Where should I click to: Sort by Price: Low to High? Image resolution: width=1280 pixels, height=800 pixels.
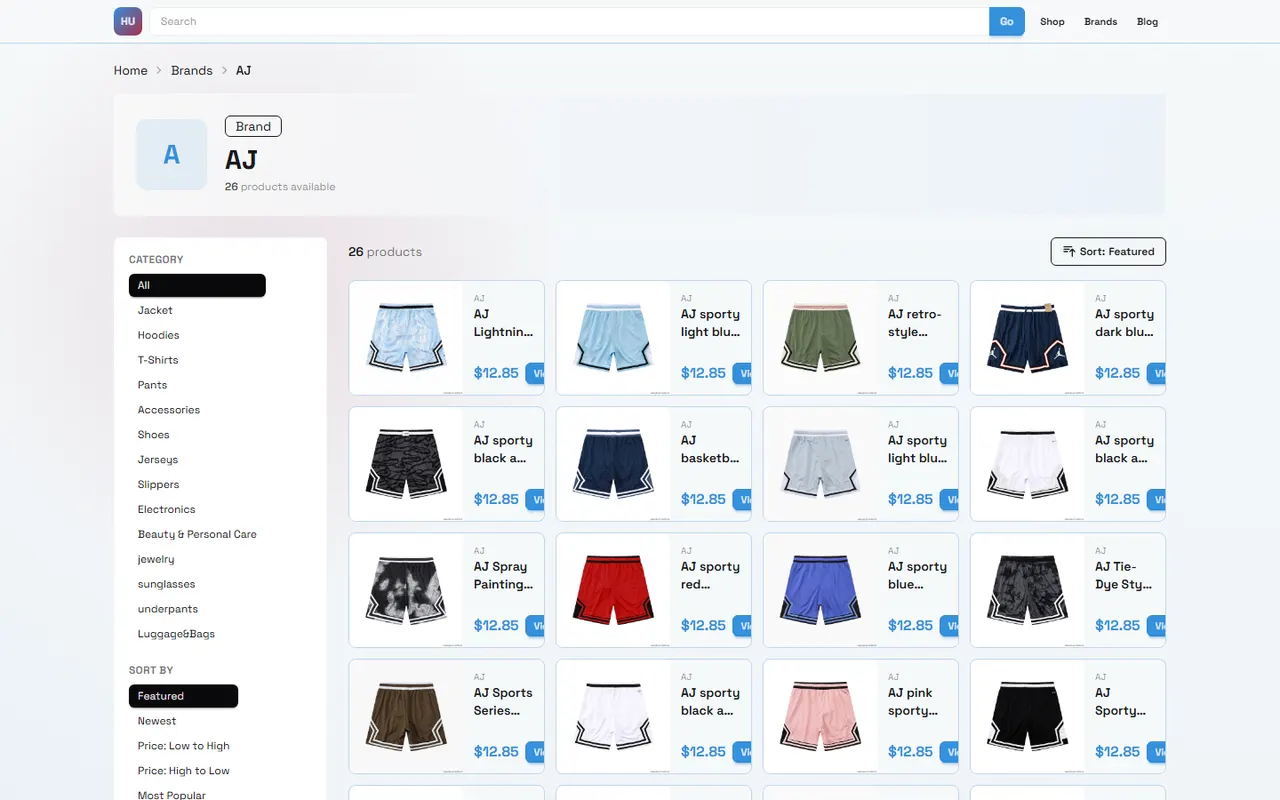[x=184, y=746]
